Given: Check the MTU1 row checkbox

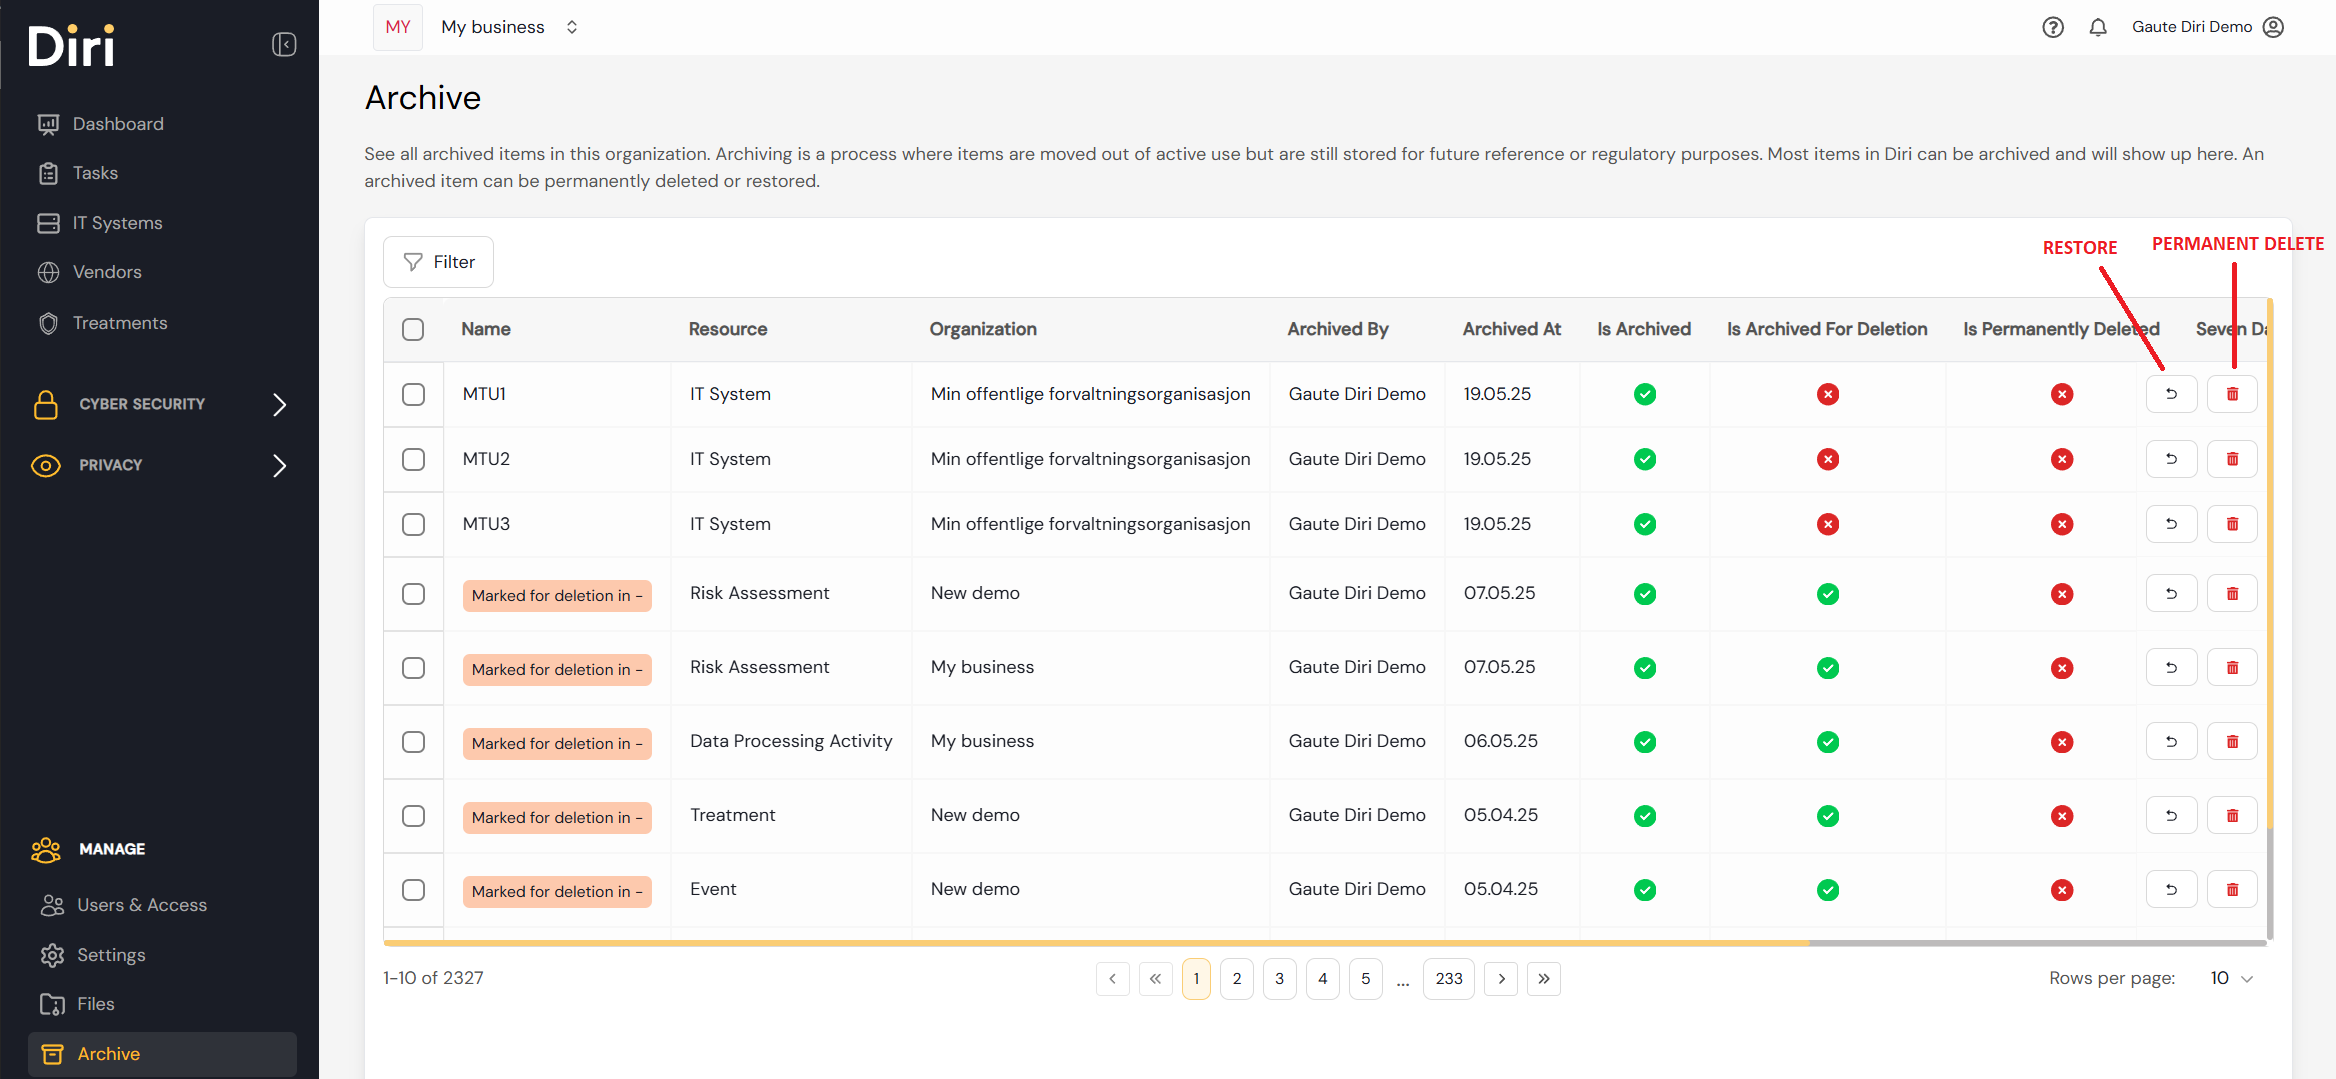Looking at the screenshot, I should coord(413,394).
